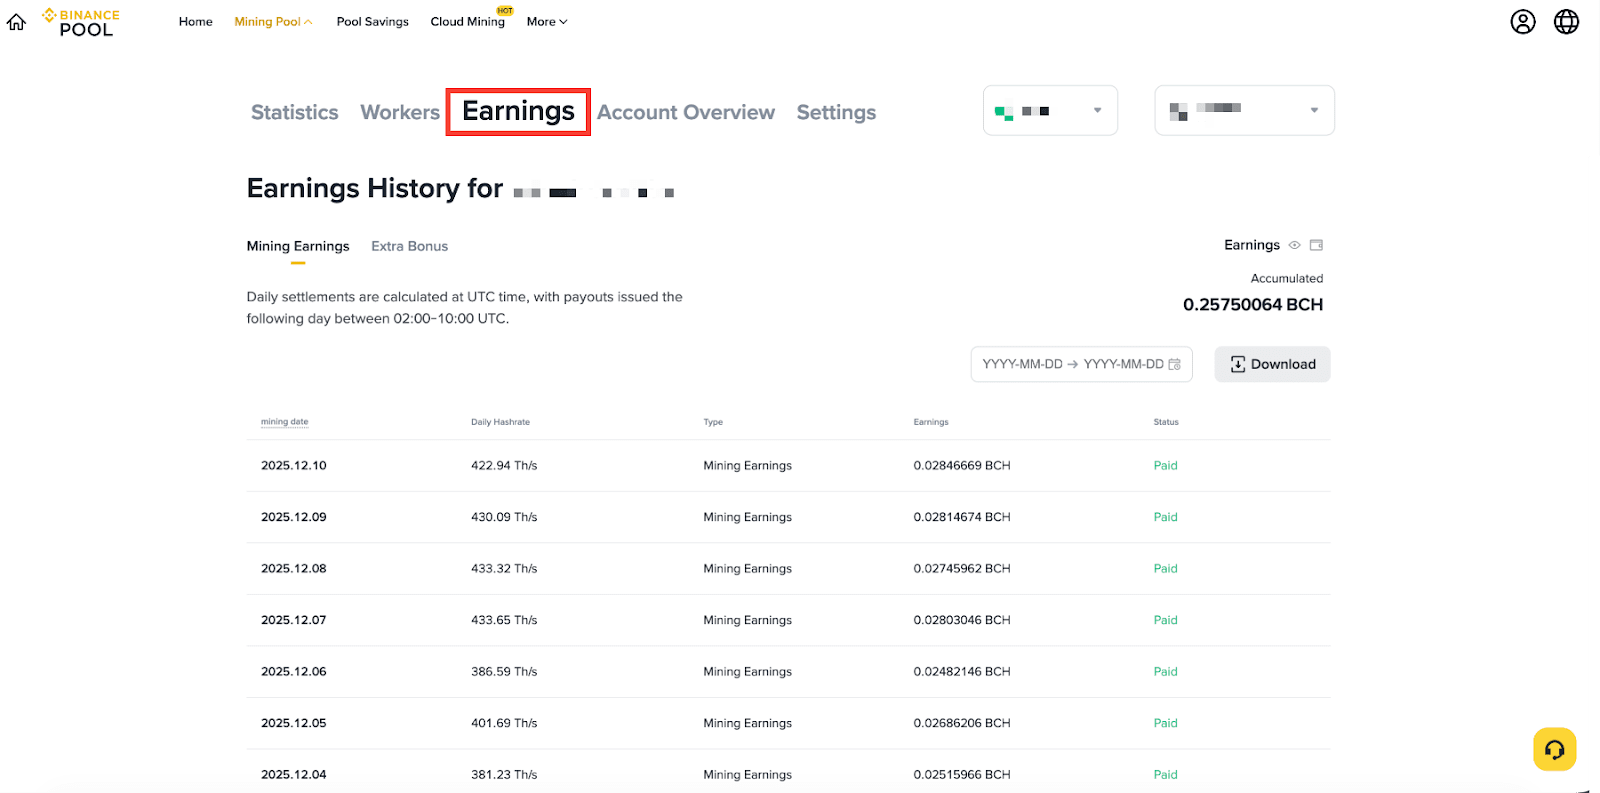This screenshot has height=793, width=1600.
Task: Click the 433.32 Th/s hashrate value
Action: 504,569
